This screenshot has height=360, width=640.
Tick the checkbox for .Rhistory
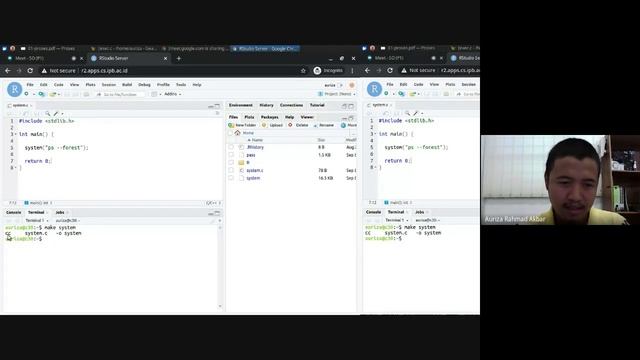tap(231, 147)
